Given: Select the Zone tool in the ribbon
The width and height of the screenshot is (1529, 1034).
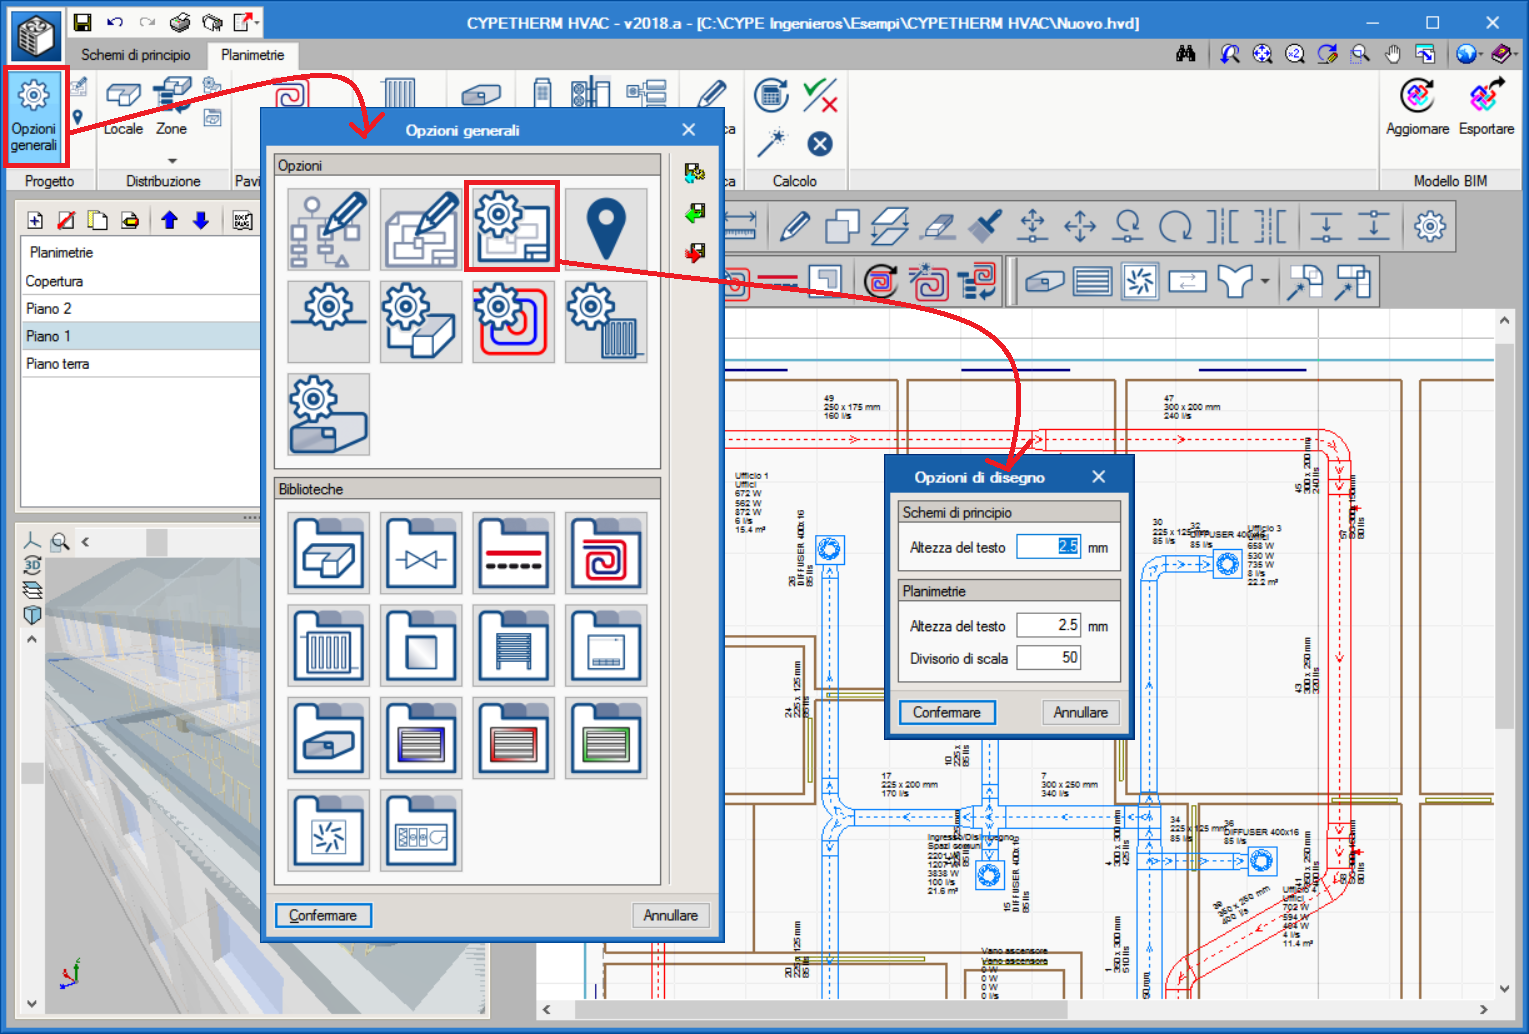Looking at the screenshot, I should pos(172,108).
